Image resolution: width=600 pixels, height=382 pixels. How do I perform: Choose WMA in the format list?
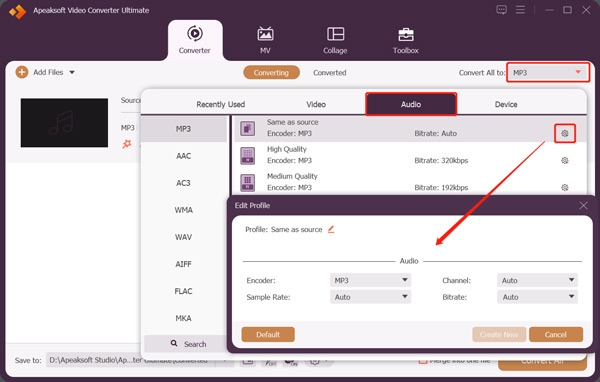point(184,210)
